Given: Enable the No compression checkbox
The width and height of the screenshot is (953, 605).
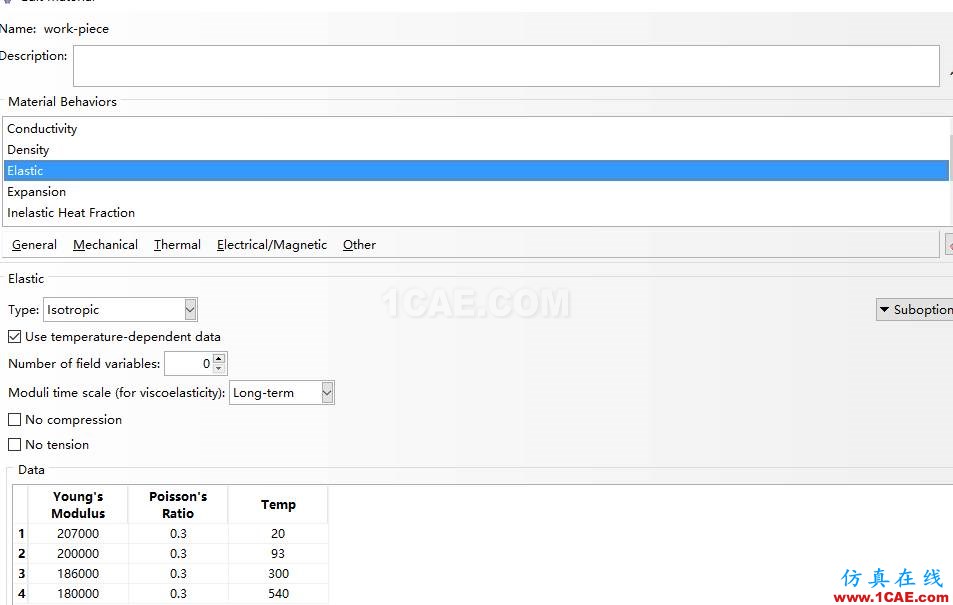Looking at the screenshot, I should point(15,420).
